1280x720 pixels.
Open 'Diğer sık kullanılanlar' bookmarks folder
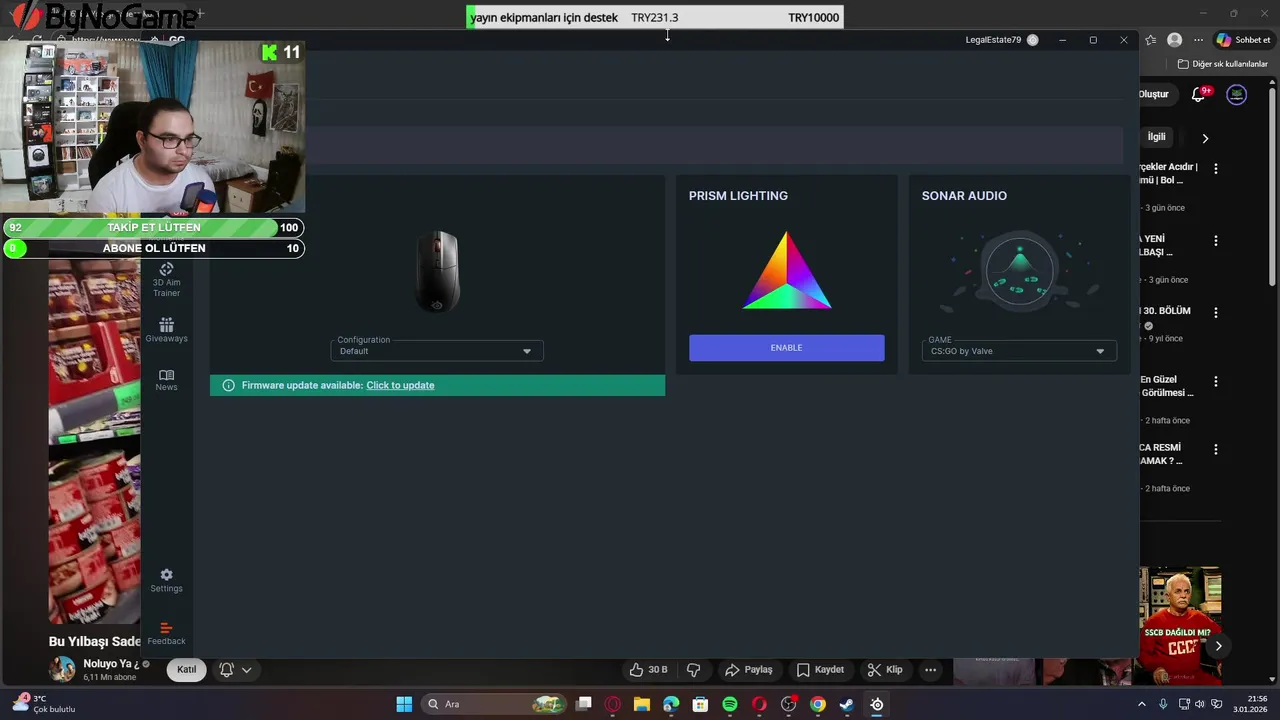click(1223, 64)
